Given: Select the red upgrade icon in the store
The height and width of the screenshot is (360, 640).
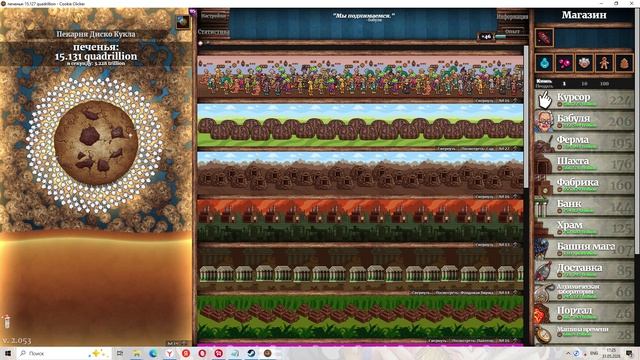Looking at the screenshot, I should pos(544,38).
